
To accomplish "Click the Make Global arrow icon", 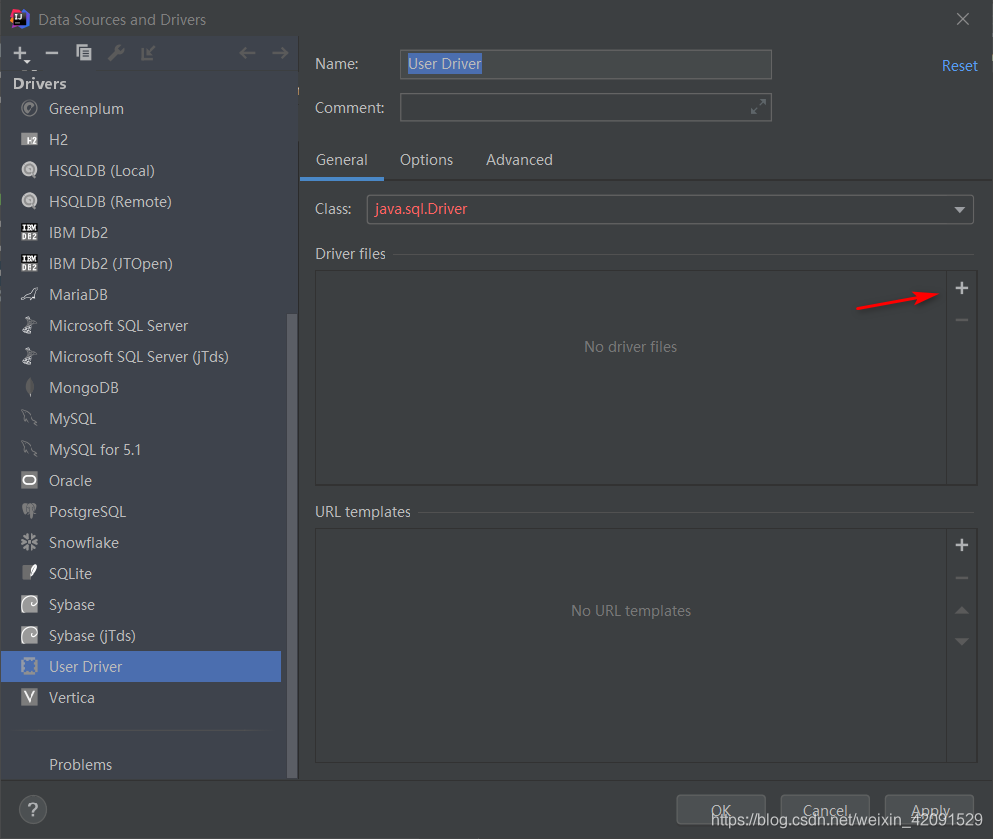I will (148, 53).
